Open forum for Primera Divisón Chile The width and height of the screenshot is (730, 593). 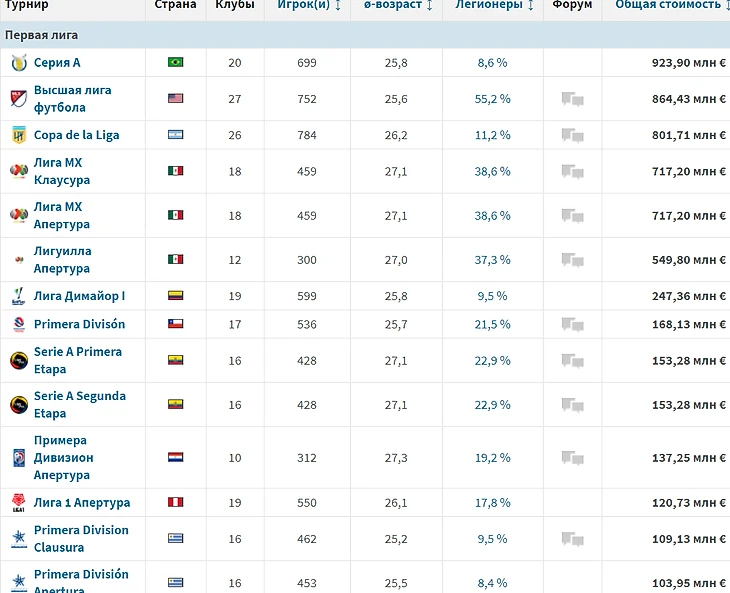(x=572, y=324)
